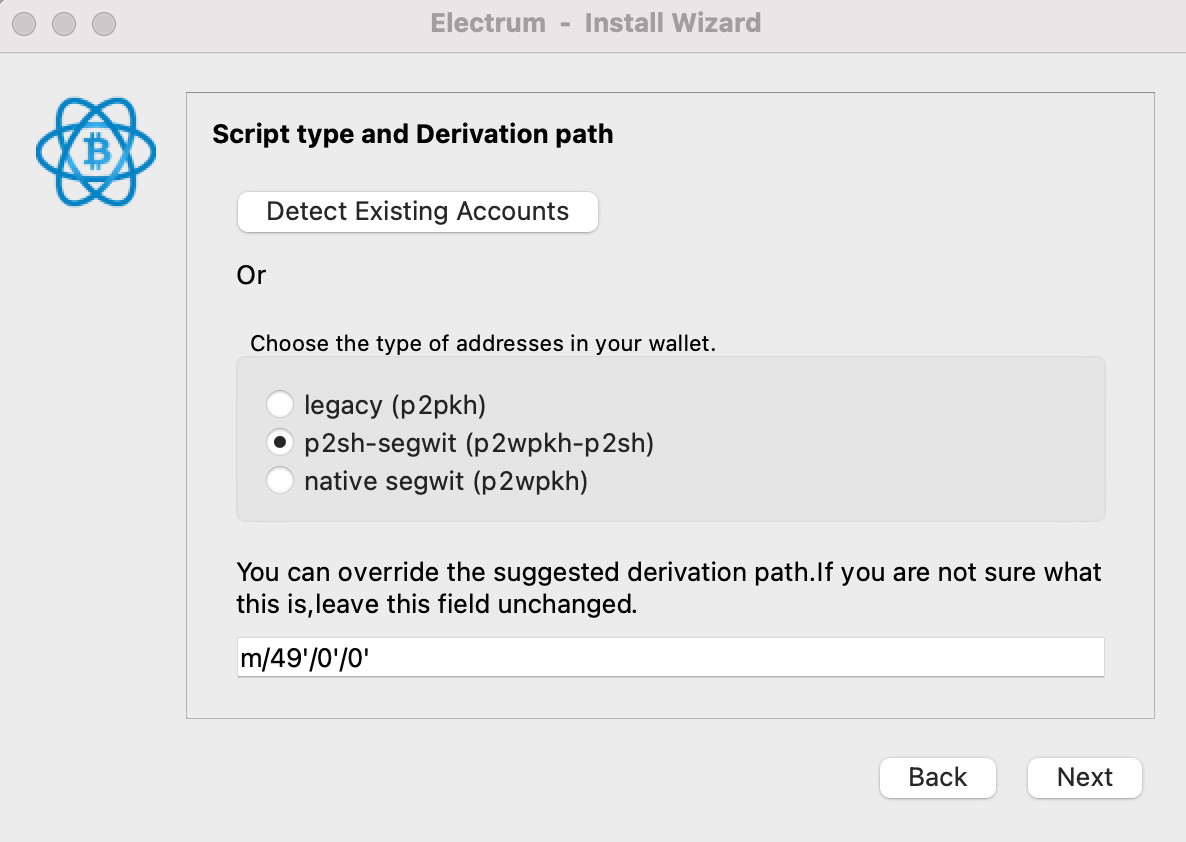Click the Choose the type of addresses label

pos(483,343)
